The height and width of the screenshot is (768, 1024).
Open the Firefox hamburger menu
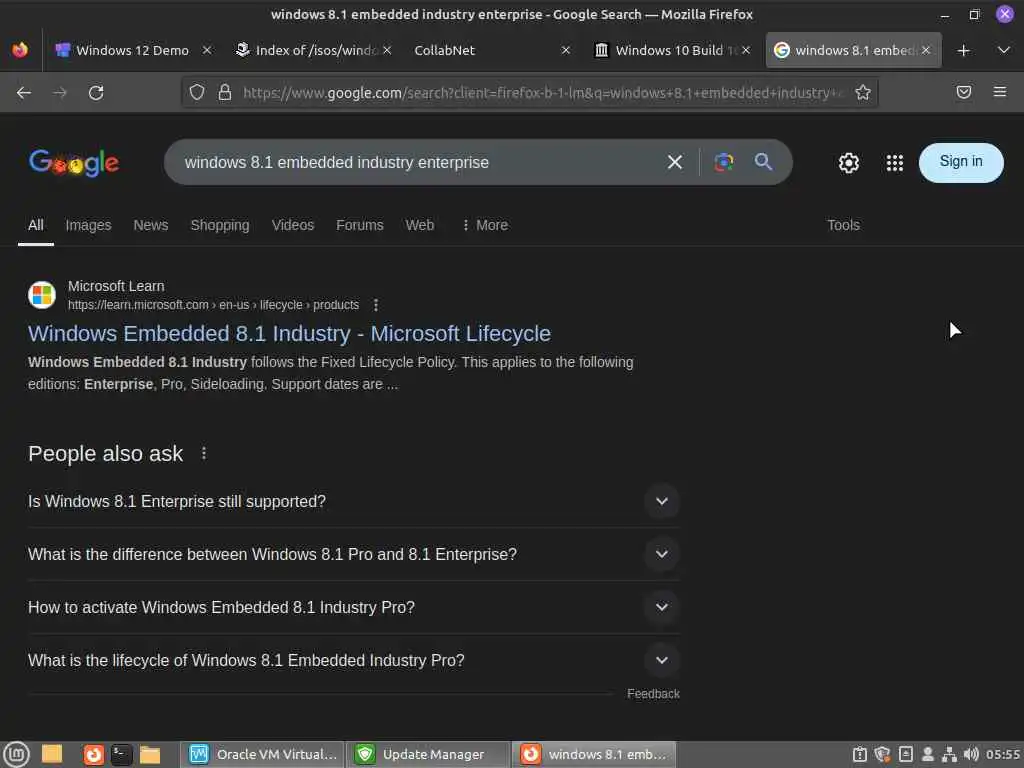point(1000,92)
